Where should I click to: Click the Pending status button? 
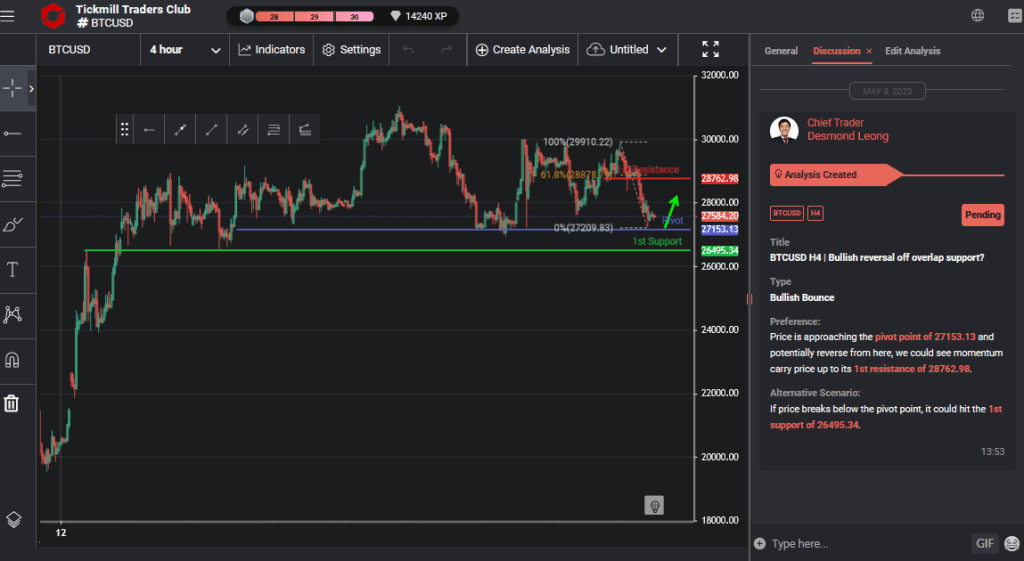983,215
